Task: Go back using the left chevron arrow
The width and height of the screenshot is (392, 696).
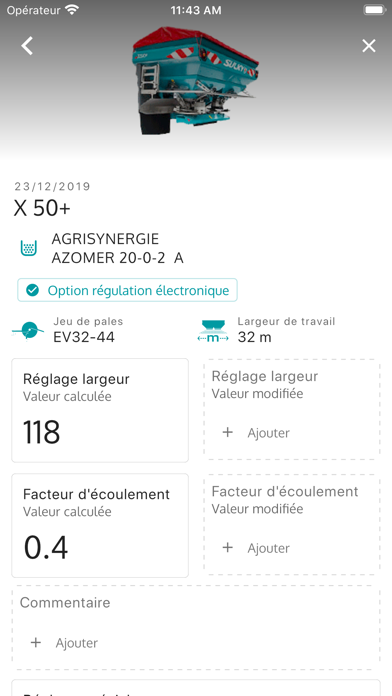Action: click(27, 46)
